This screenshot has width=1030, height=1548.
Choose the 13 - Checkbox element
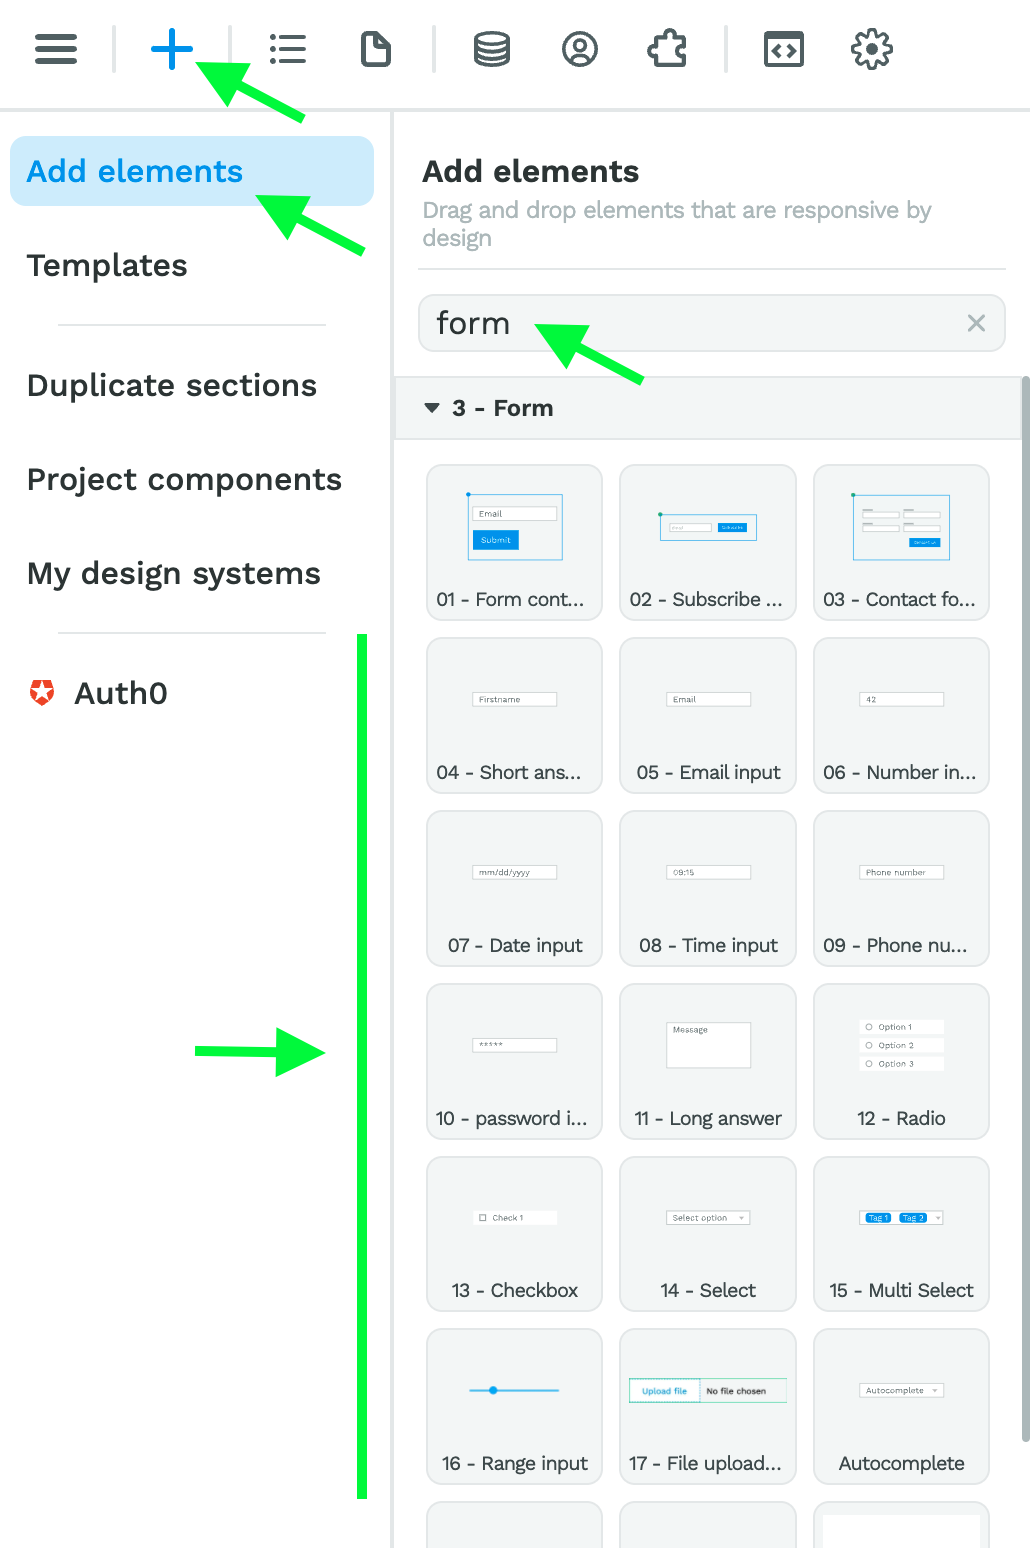point(514,1234)
